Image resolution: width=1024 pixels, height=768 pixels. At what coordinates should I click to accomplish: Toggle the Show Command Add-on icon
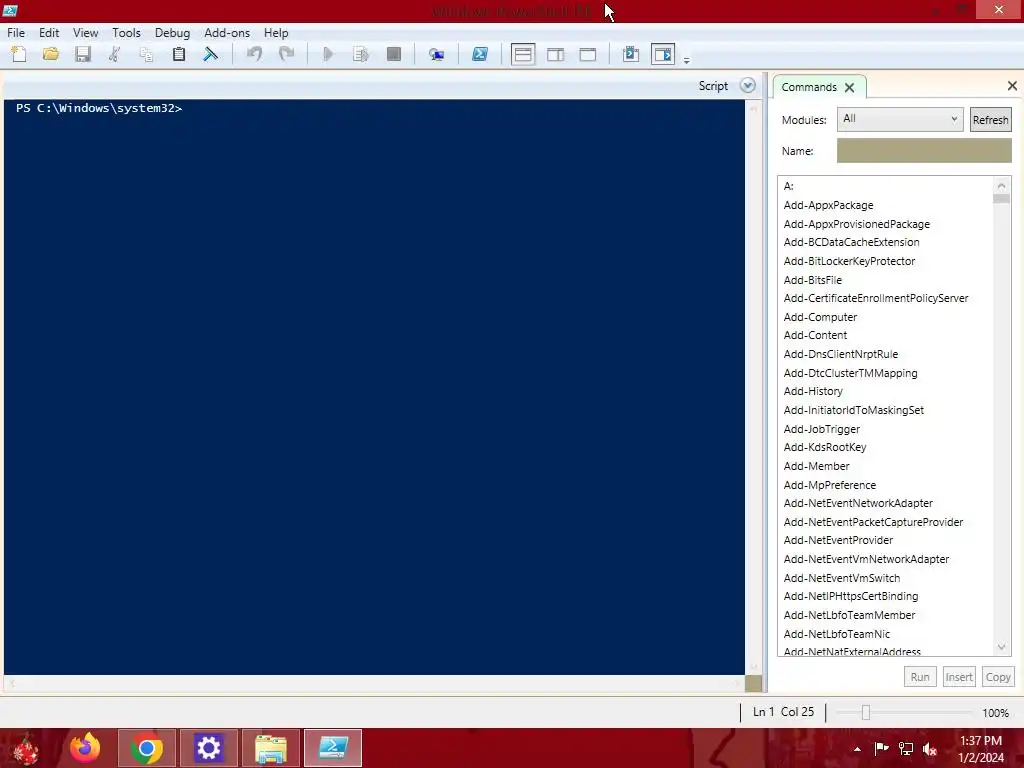[663, 54]
